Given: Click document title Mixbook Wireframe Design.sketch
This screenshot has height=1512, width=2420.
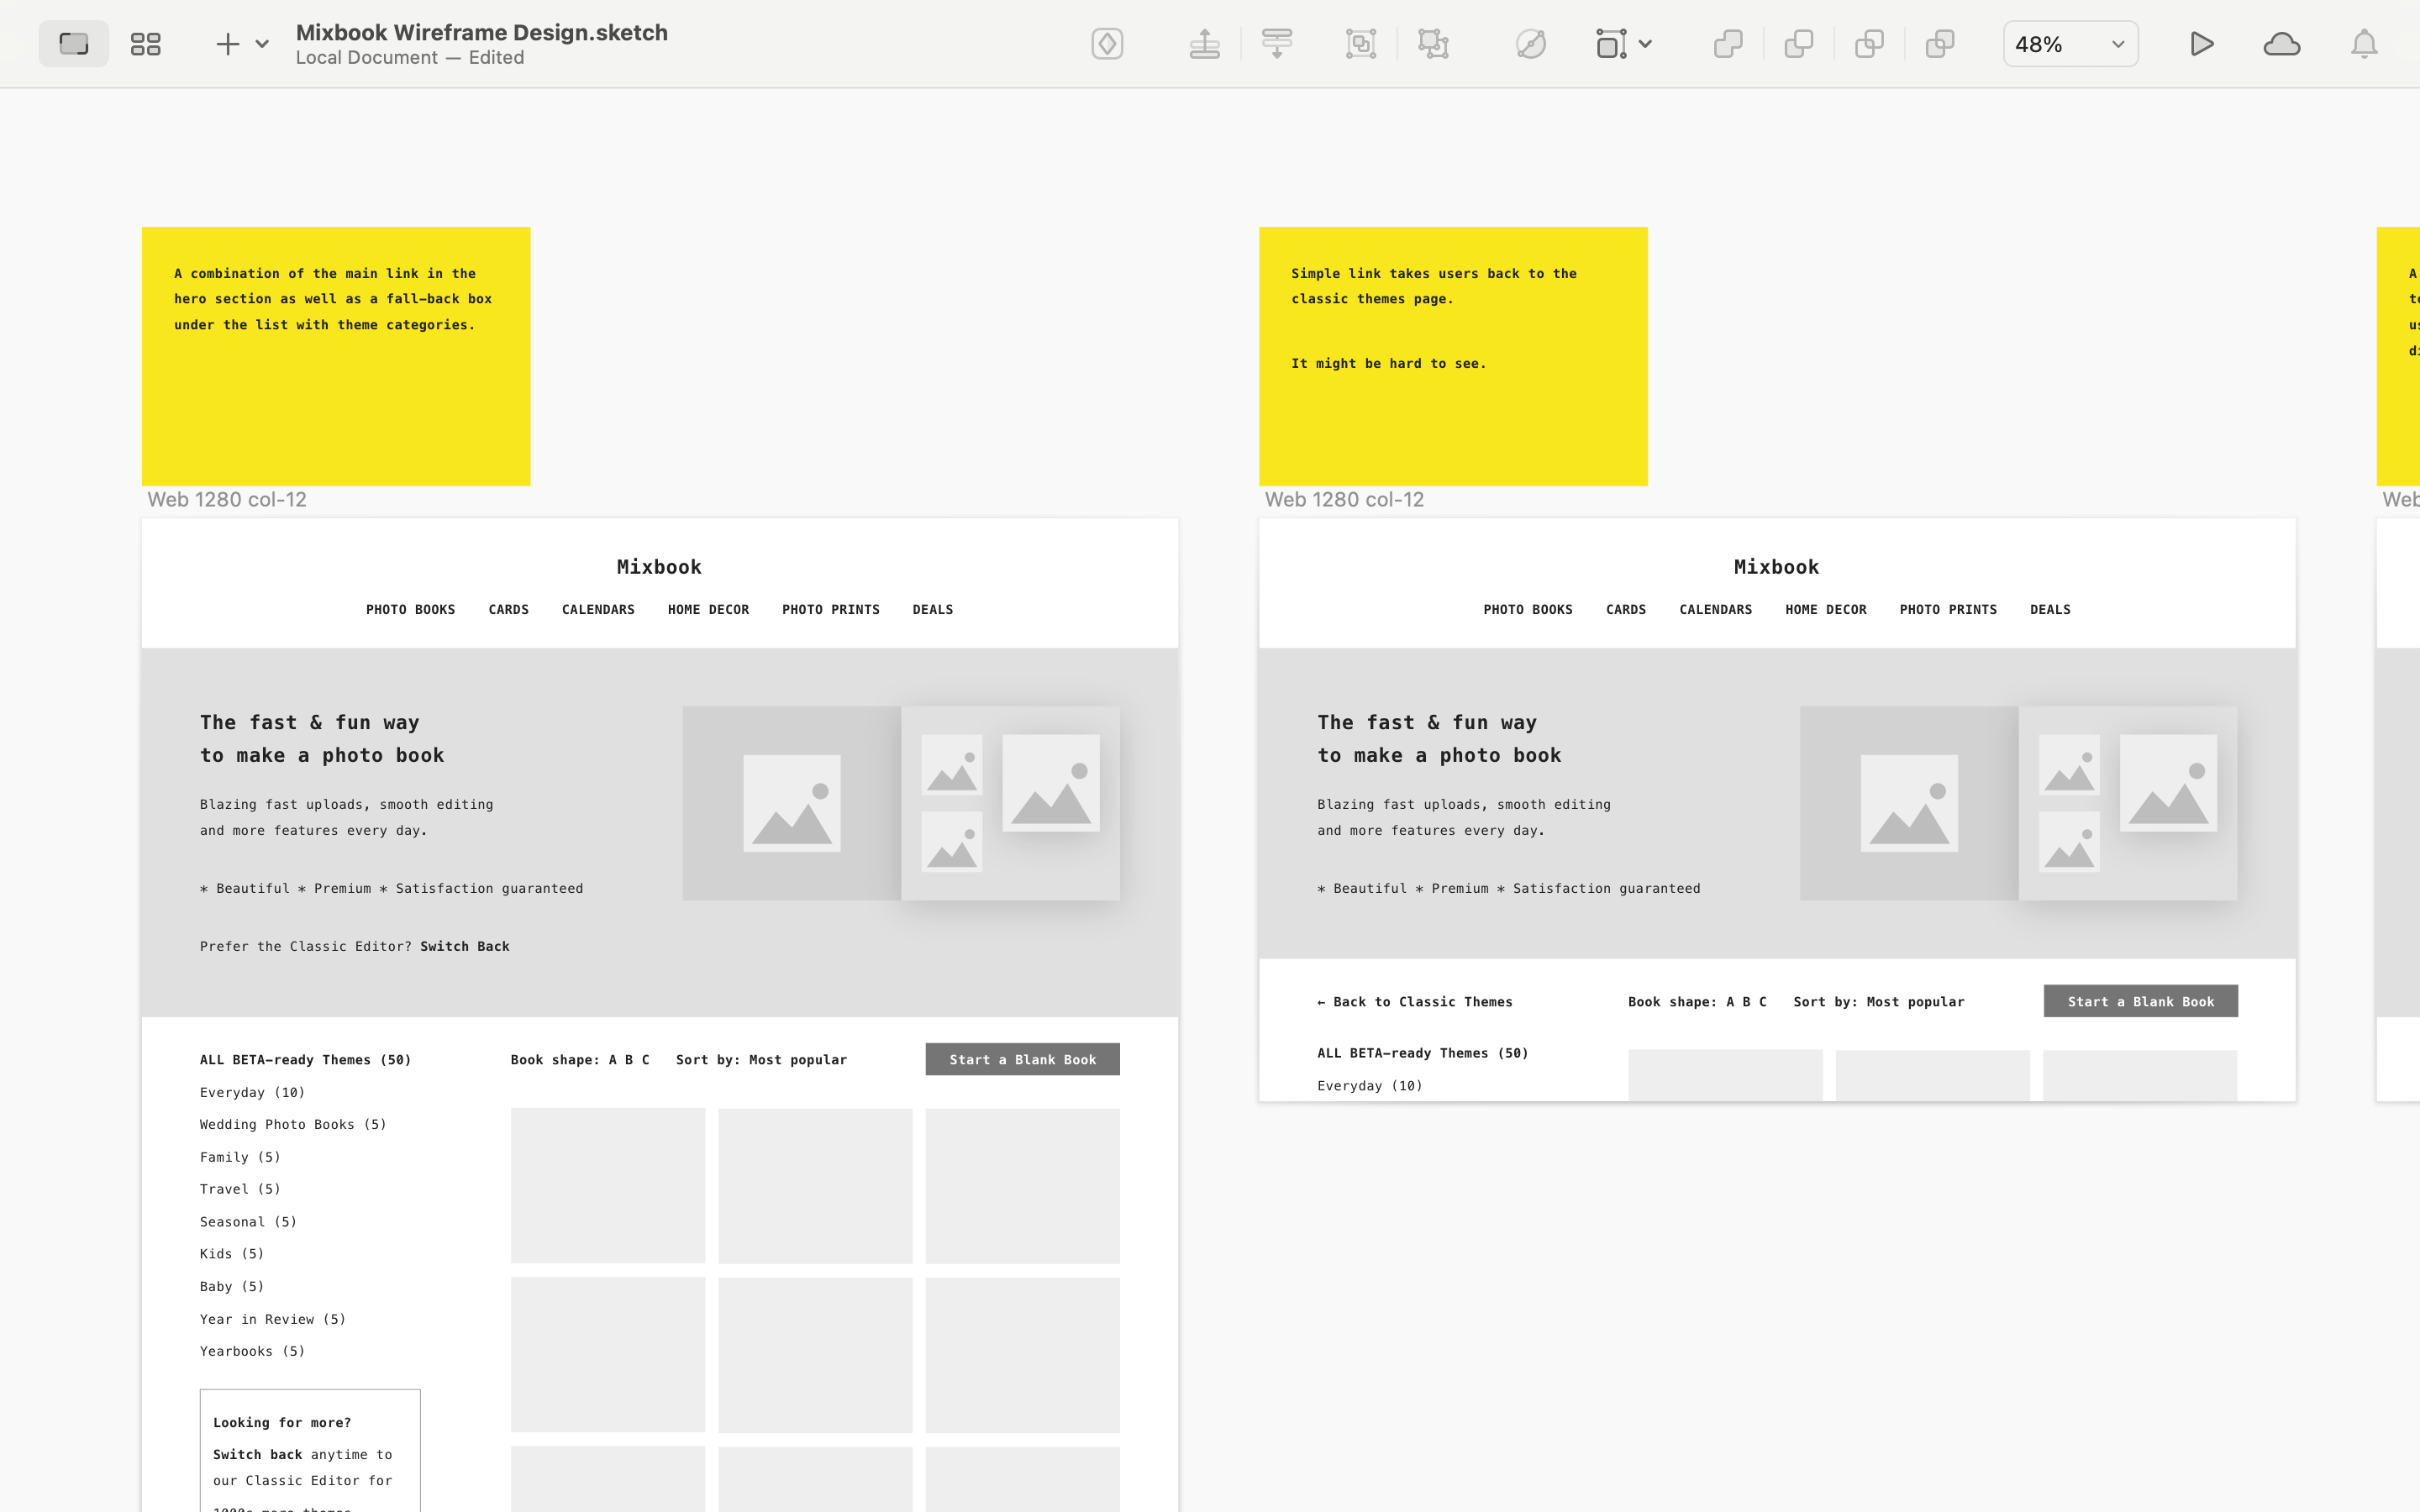Looking at the screenshot, I should tap(482, 32).
